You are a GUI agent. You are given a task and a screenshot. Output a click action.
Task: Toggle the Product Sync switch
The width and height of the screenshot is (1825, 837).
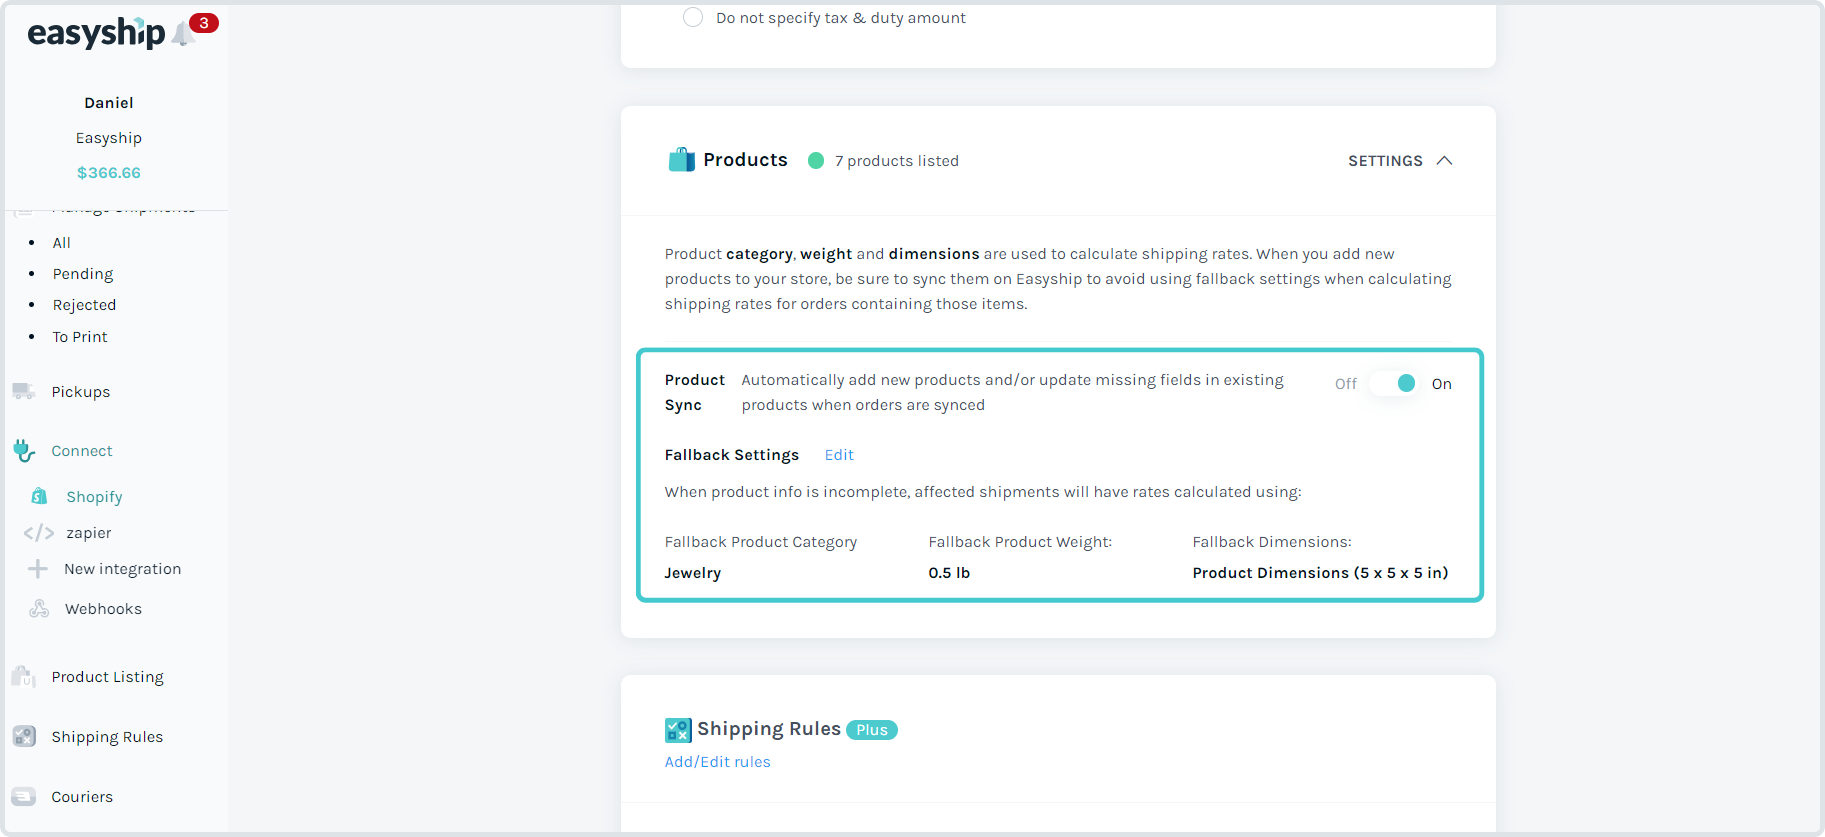click(x=1394, y=384)
